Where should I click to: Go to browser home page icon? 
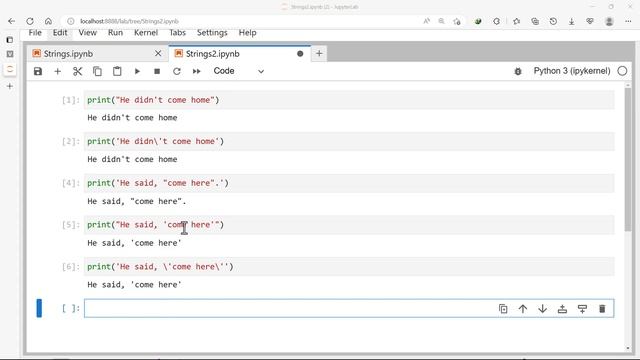tap(48, 21)
